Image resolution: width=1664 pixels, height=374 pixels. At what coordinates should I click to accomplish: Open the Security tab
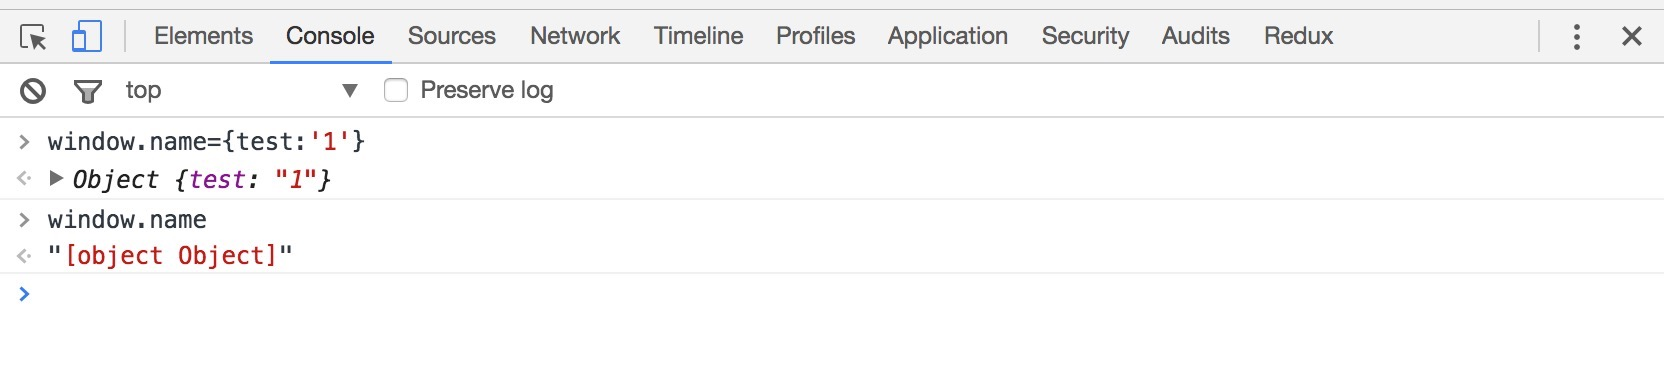[x=1085, y=36]
